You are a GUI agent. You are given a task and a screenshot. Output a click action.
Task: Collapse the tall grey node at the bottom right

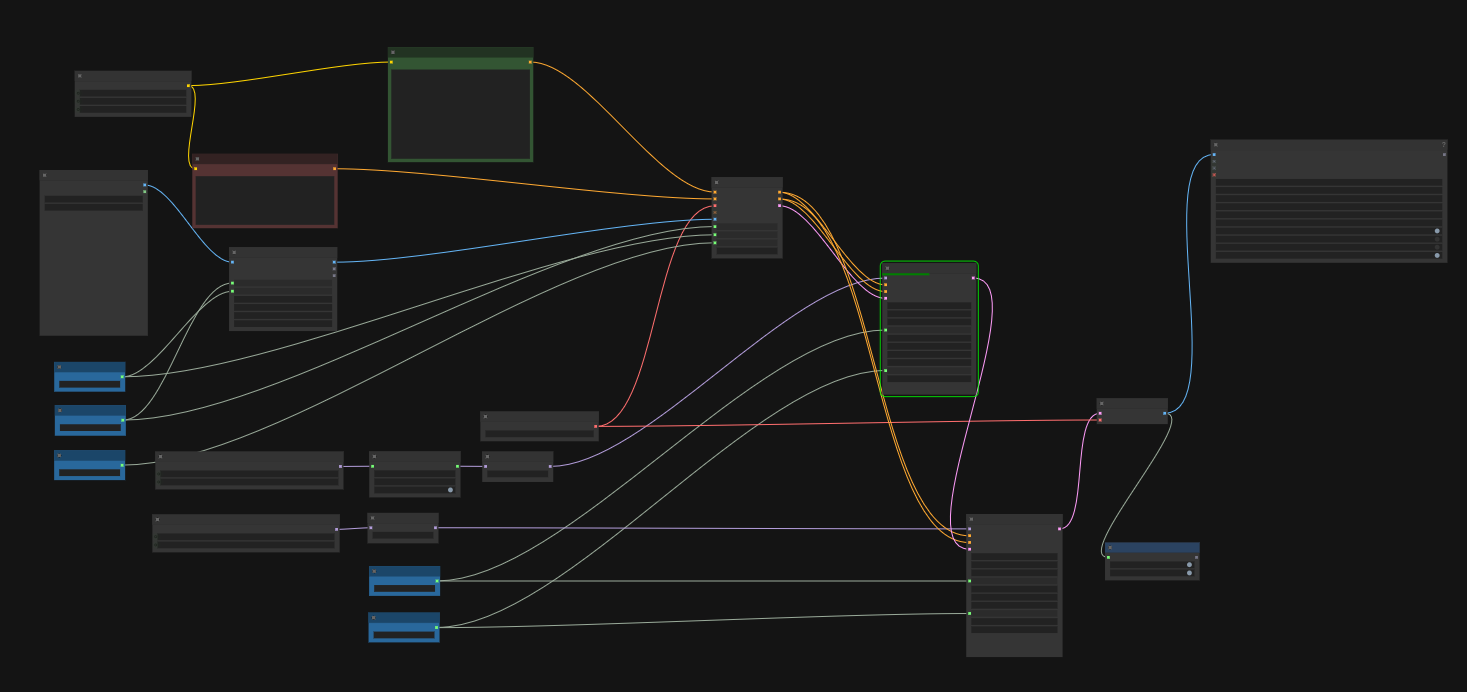click(972, 519)
